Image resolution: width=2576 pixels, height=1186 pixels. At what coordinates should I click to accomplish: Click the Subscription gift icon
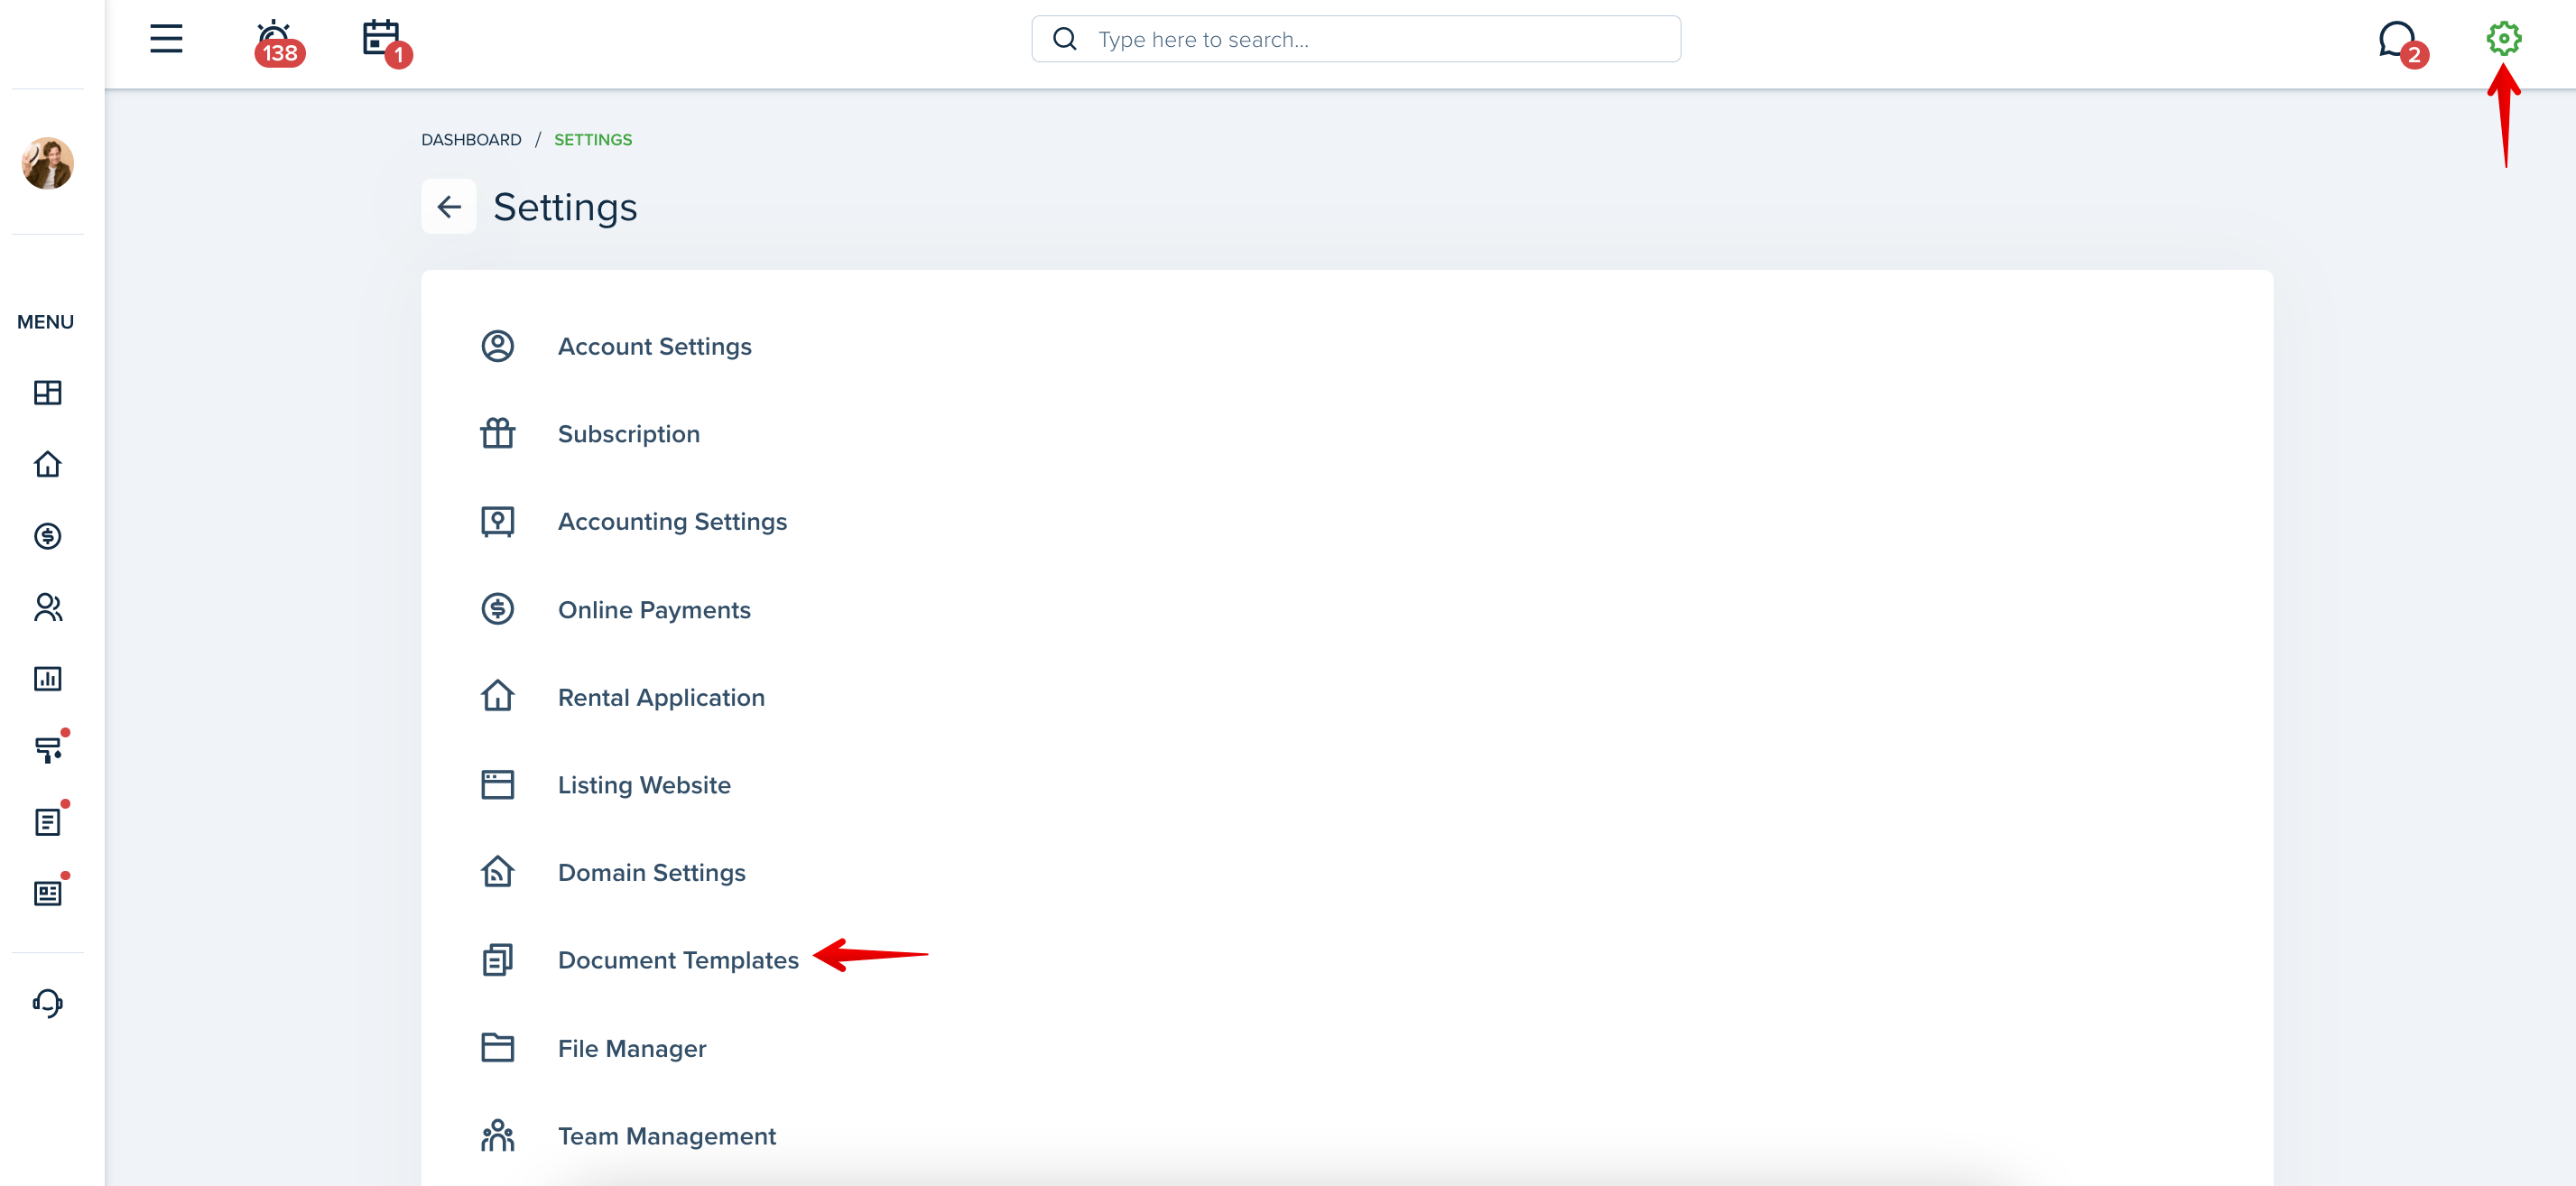tap(498, 433)
